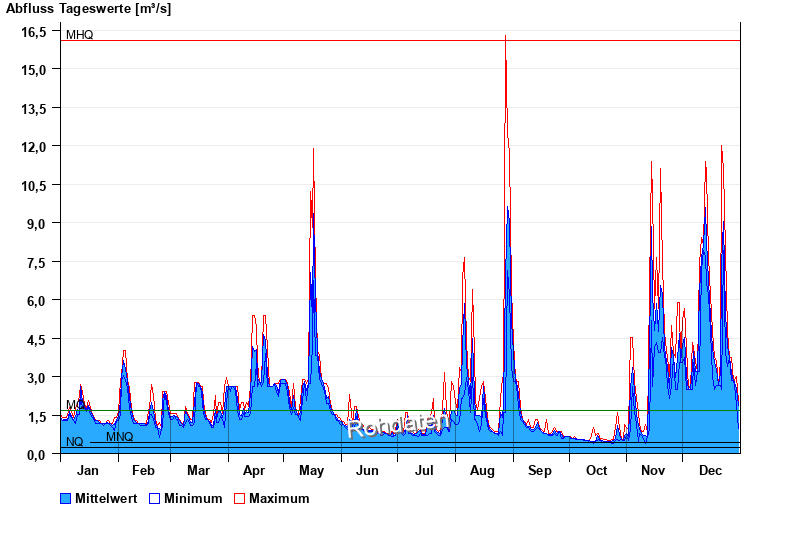The width and height of the screenshot is (800, 550).
Task: Click the red-outlined Maximum legend box
Action: (239, 498)
